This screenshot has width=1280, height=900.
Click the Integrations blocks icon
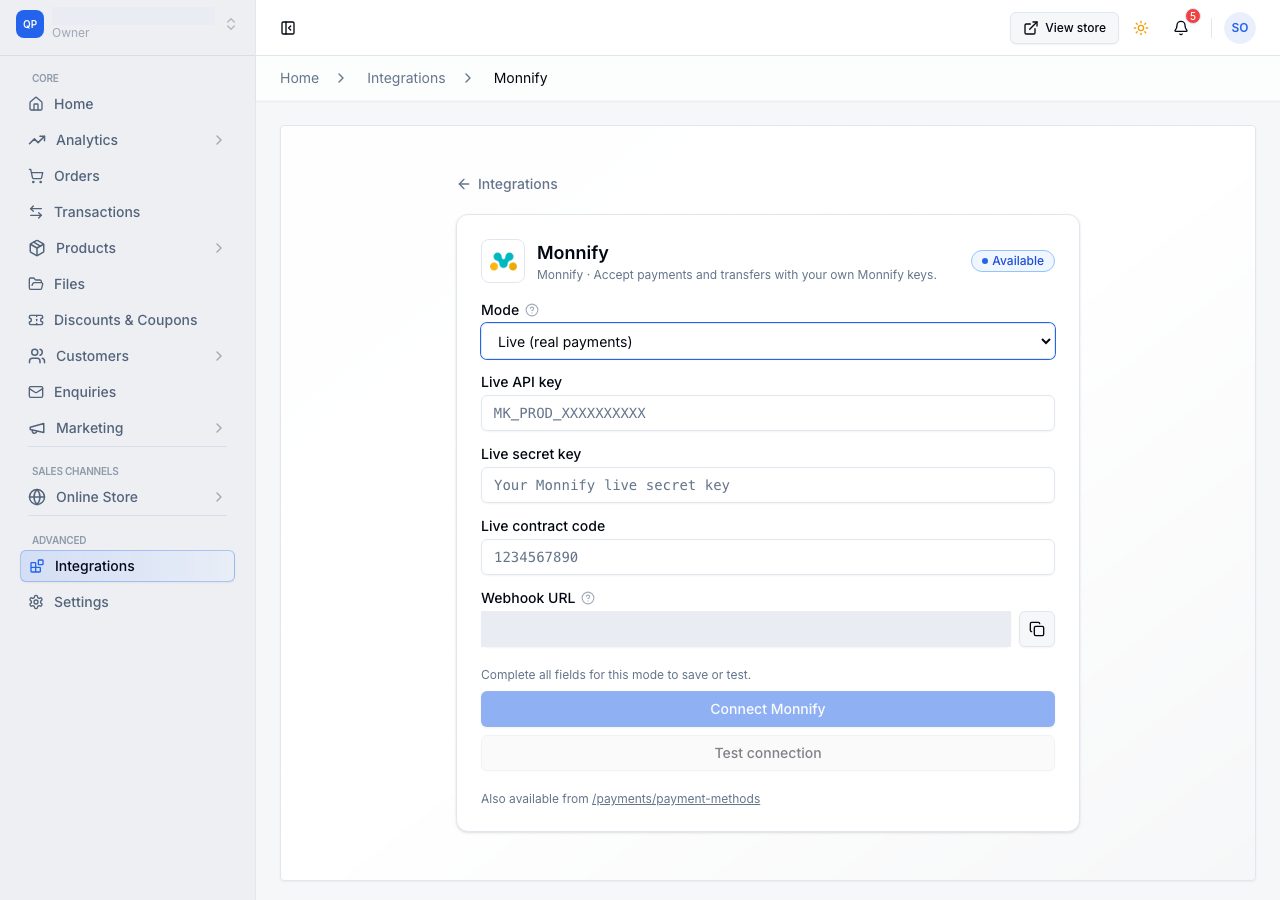pos(37,566)
